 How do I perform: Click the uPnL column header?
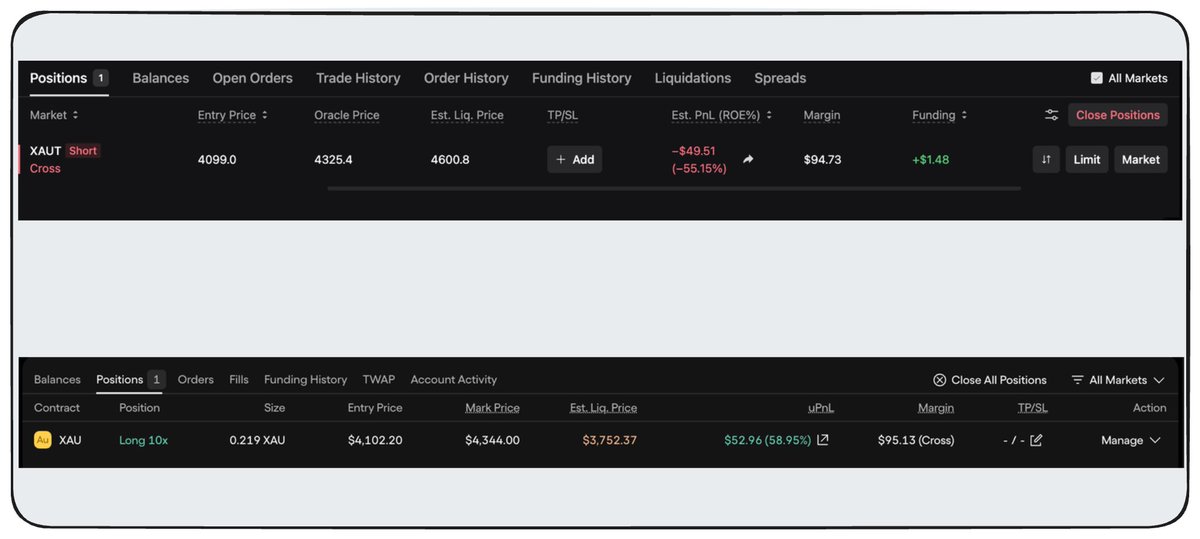click(821, 408)
